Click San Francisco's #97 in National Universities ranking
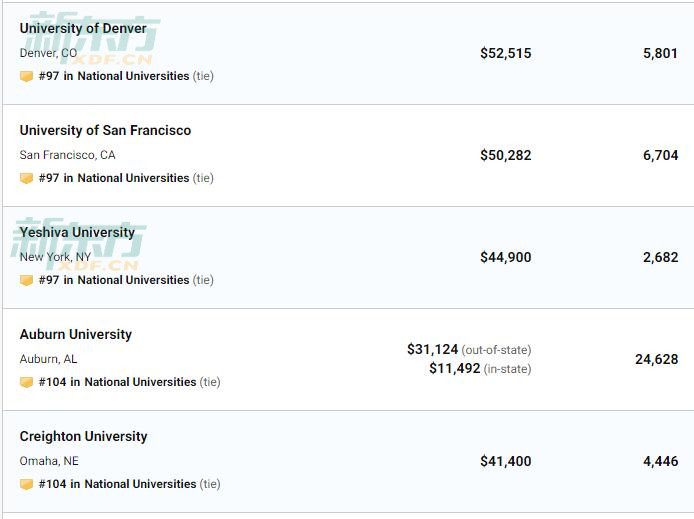Image resolution: width=694 pixels, height=519 pixels. (114, 178)
